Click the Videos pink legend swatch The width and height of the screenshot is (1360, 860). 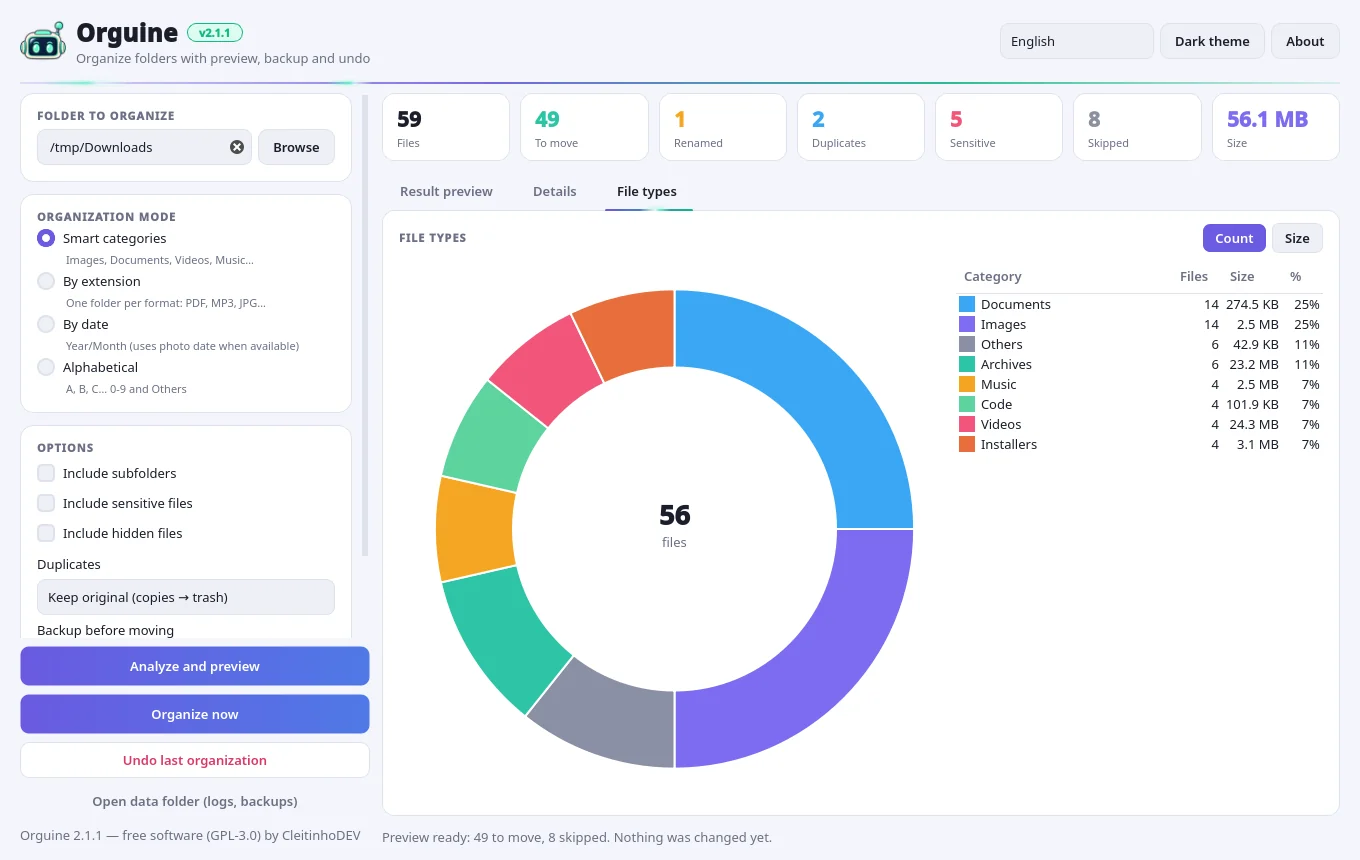967,424
